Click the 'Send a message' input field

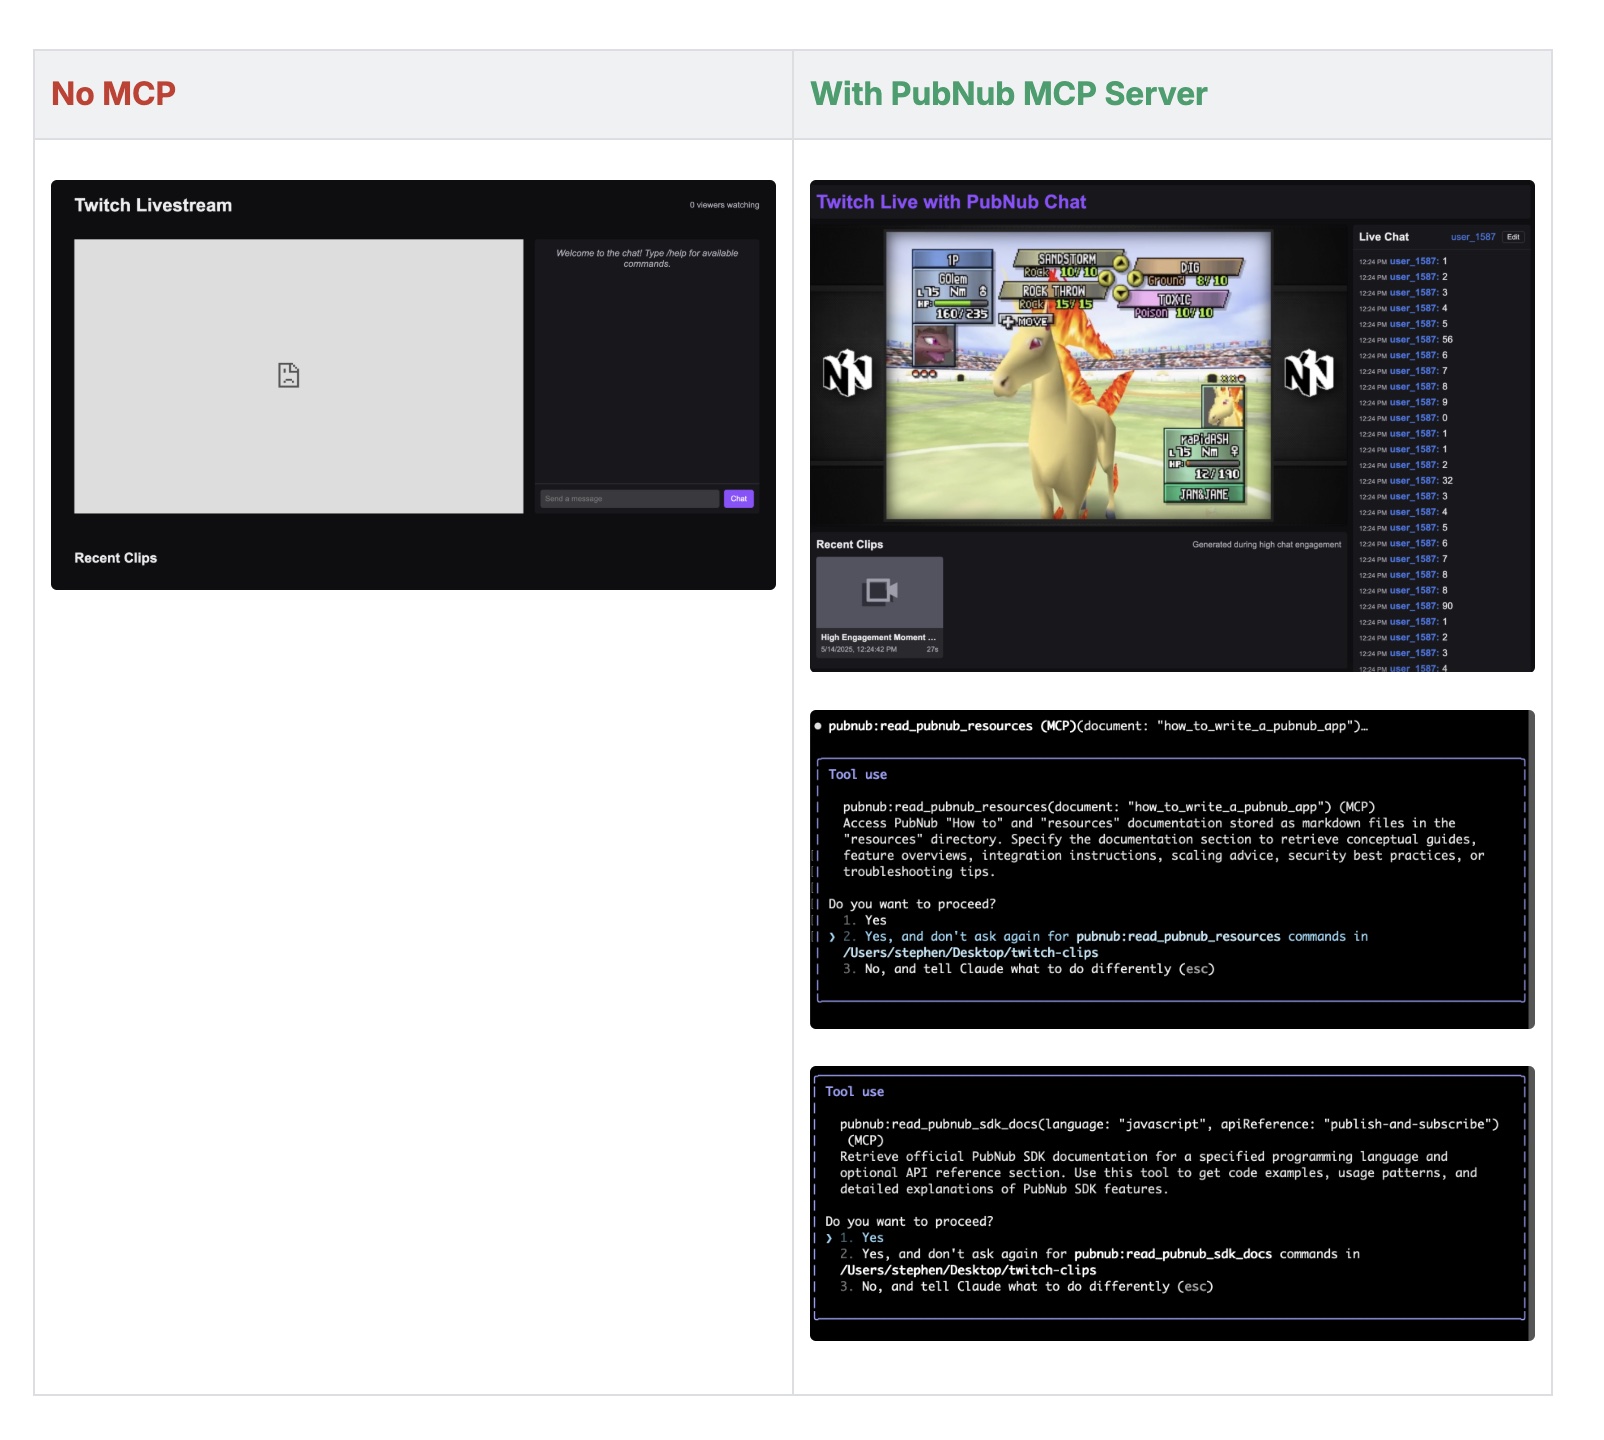[x=629, y=499]
